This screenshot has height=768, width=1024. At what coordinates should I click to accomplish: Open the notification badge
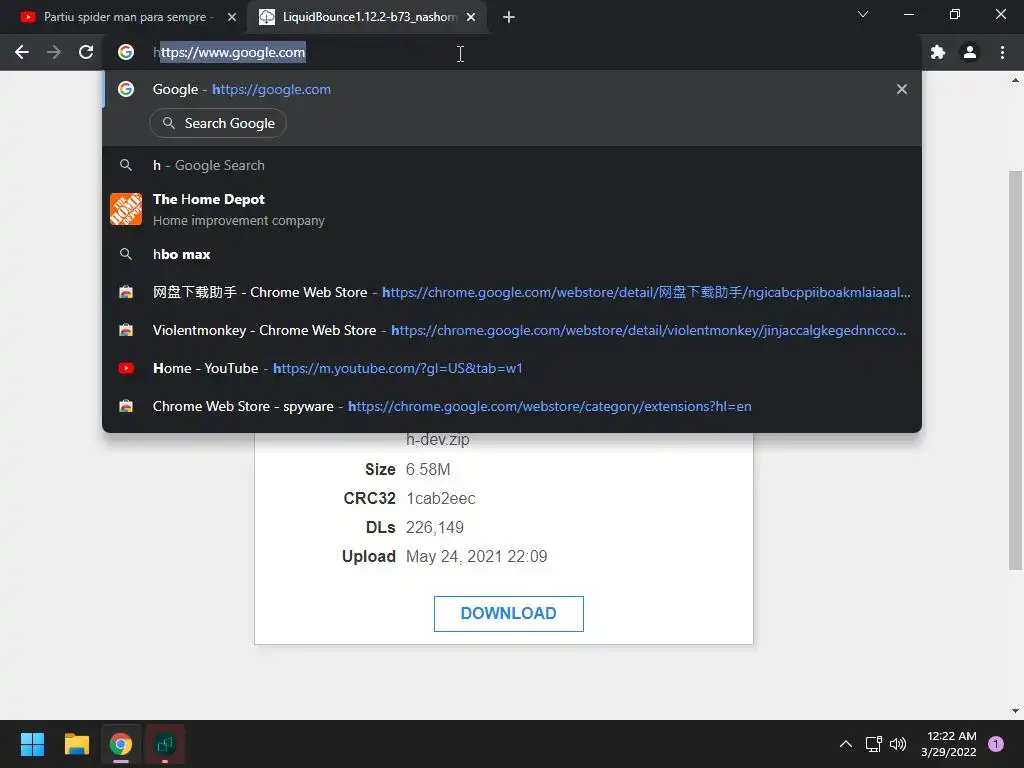click(x=996, y=744)
